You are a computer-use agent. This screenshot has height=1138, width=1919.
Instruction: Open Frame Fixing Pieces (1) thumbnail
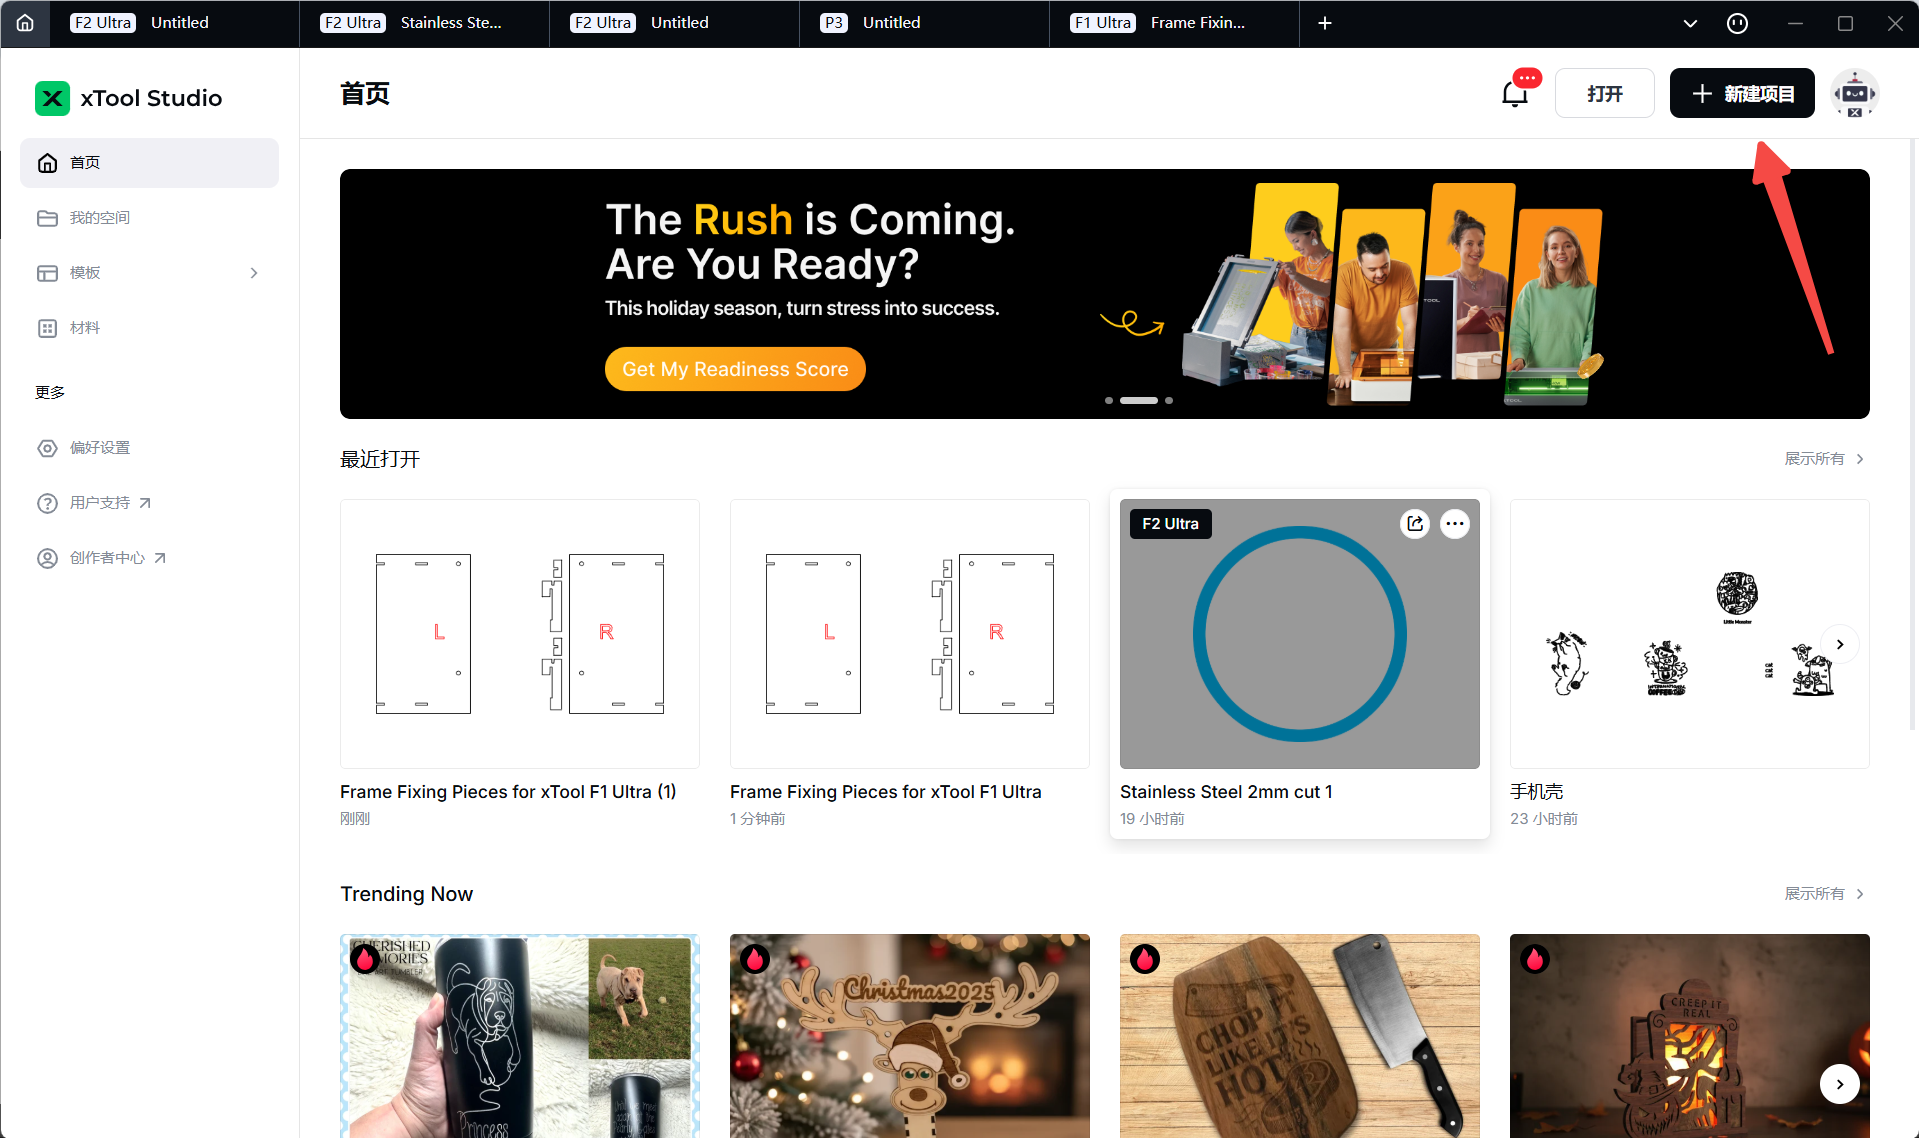click(x=520, y=634)
